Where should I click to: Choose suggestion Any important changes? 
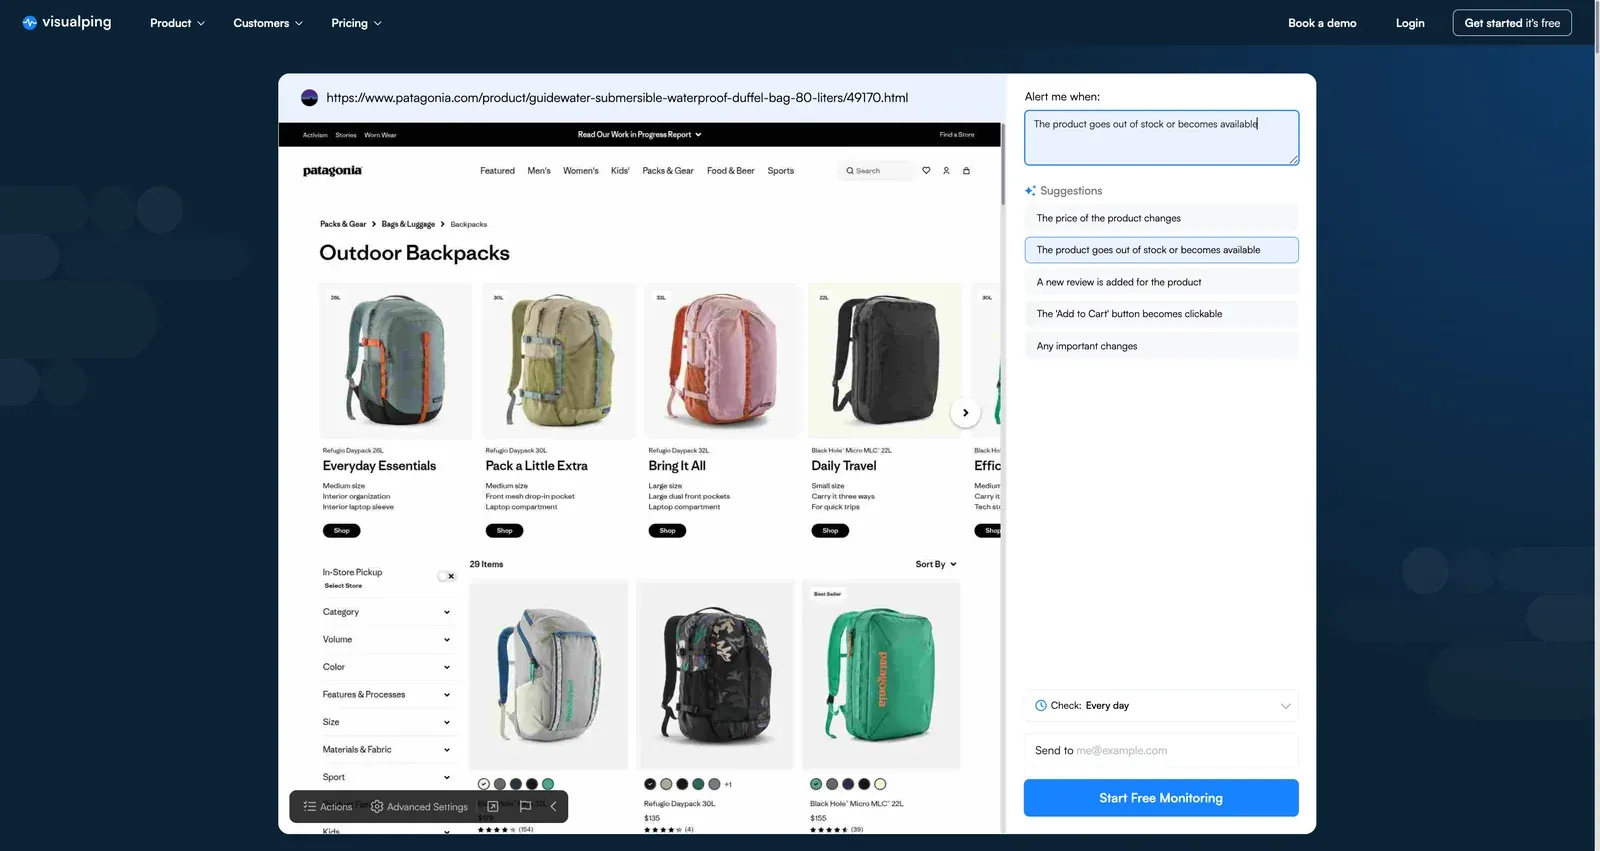click(x=1161, y=346)
